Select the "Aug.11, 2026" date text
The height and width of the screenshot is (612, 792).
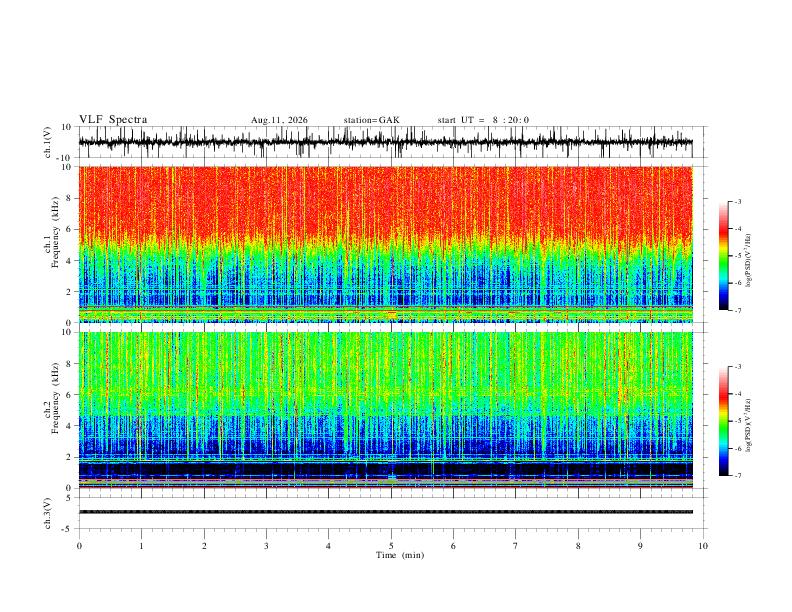point(279,120)
